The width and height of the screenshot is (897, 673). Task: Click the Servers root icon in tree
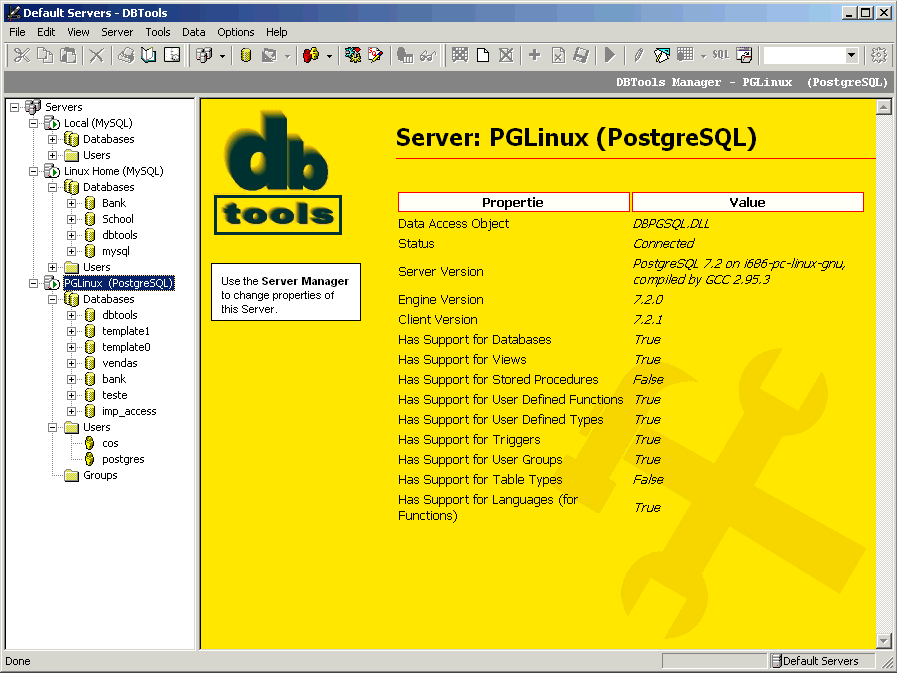[33, 106]
